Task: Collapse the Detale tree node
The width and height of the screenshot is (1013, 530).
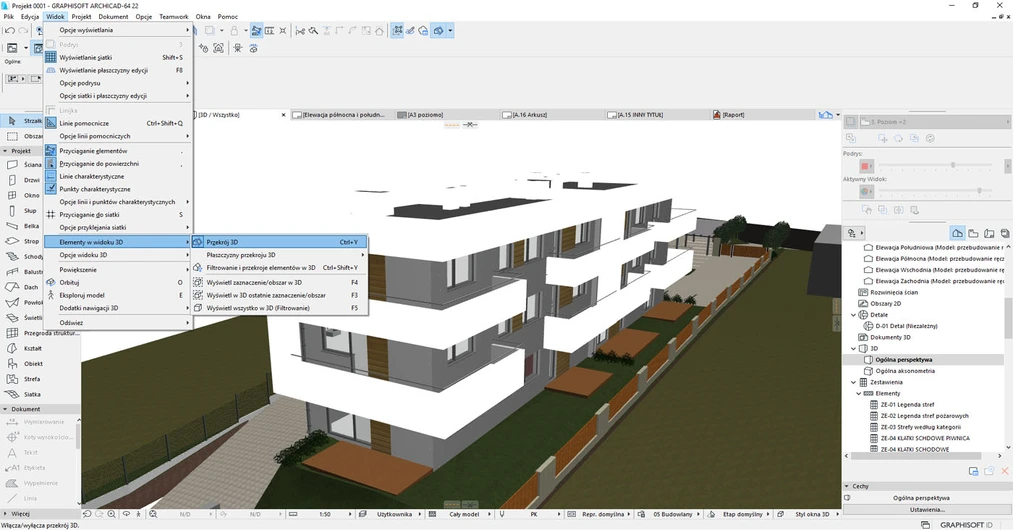Action: (853, 315)
